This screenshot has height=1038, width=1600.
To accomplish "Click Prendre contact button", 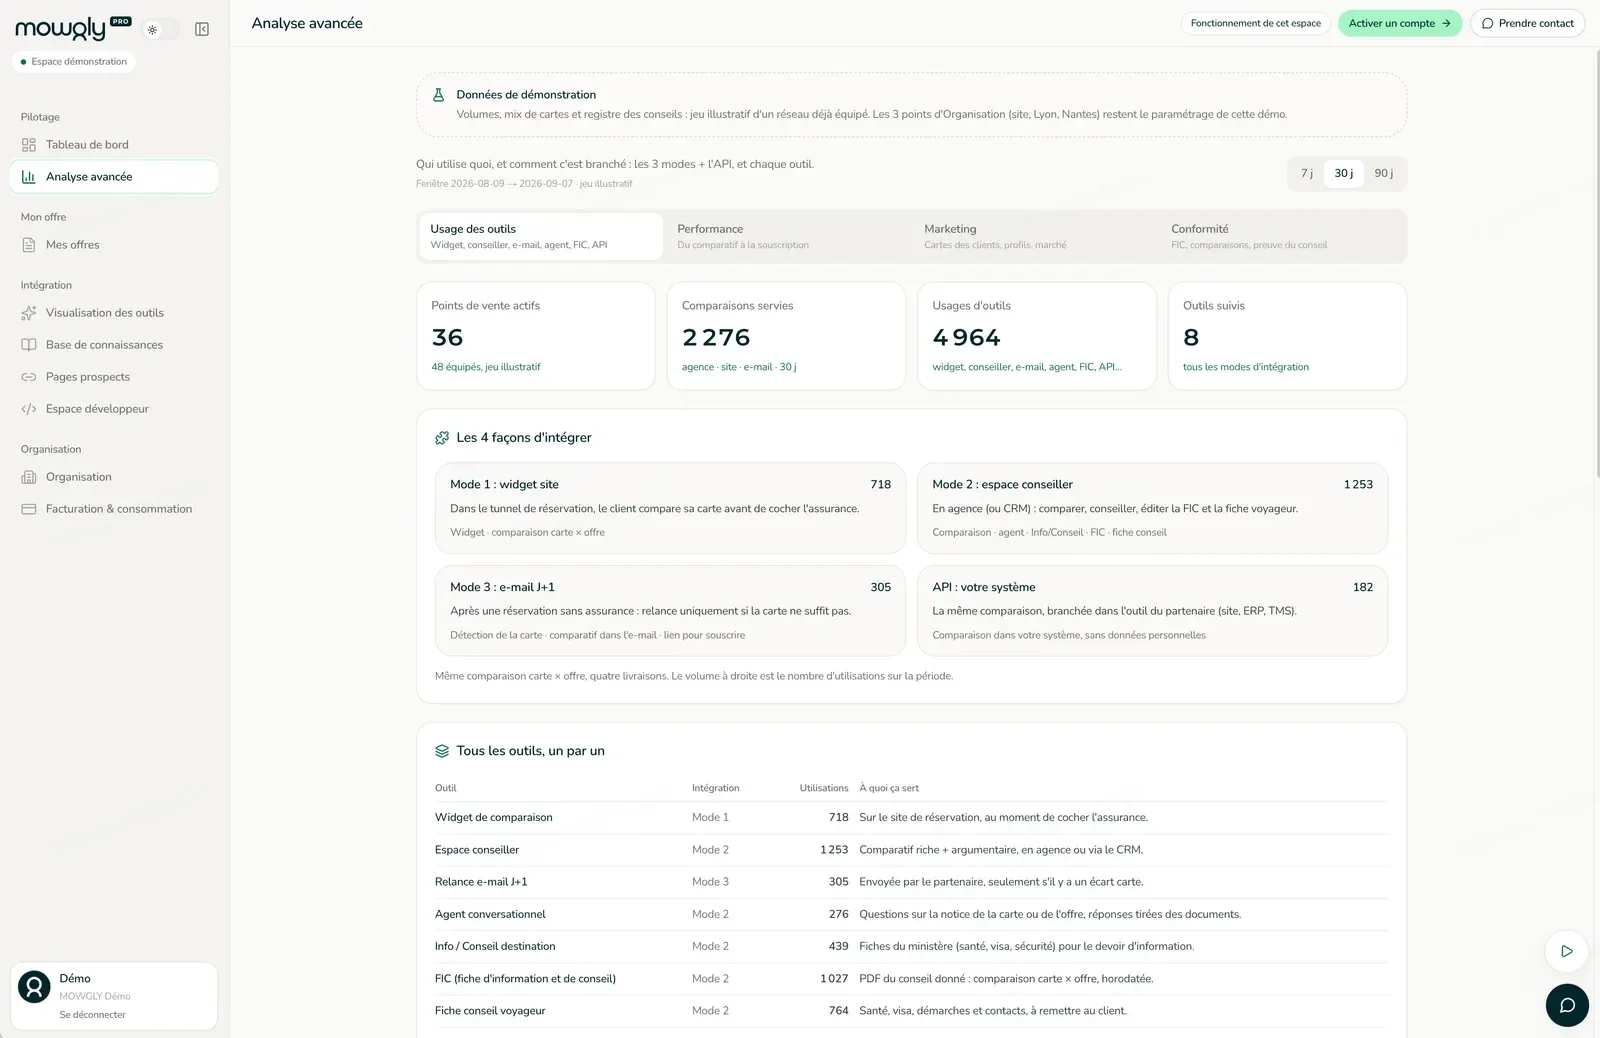I will pos(1527,23).
